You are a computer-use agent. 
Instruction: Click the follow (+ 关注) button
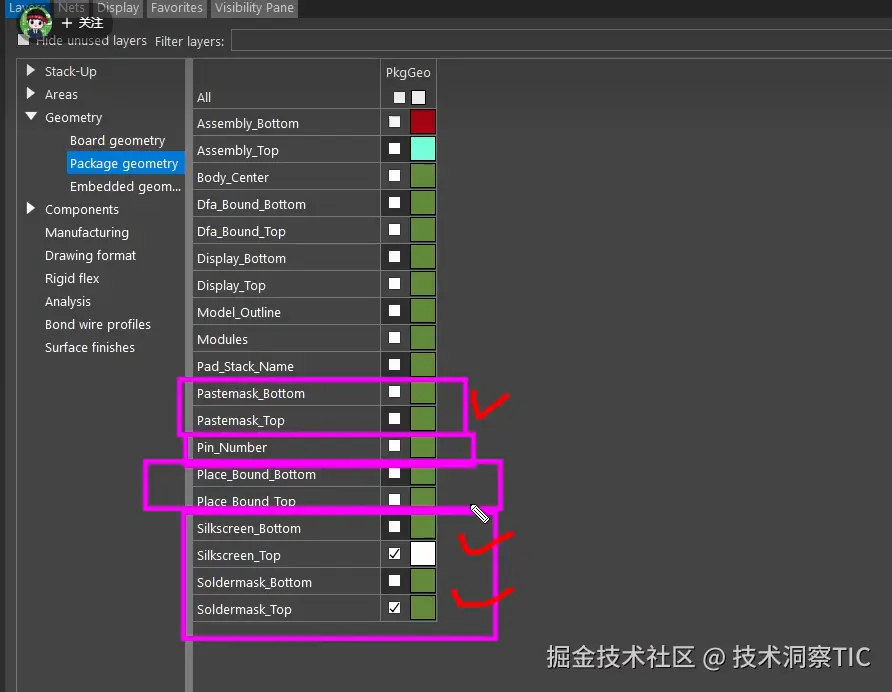[83, 23]
